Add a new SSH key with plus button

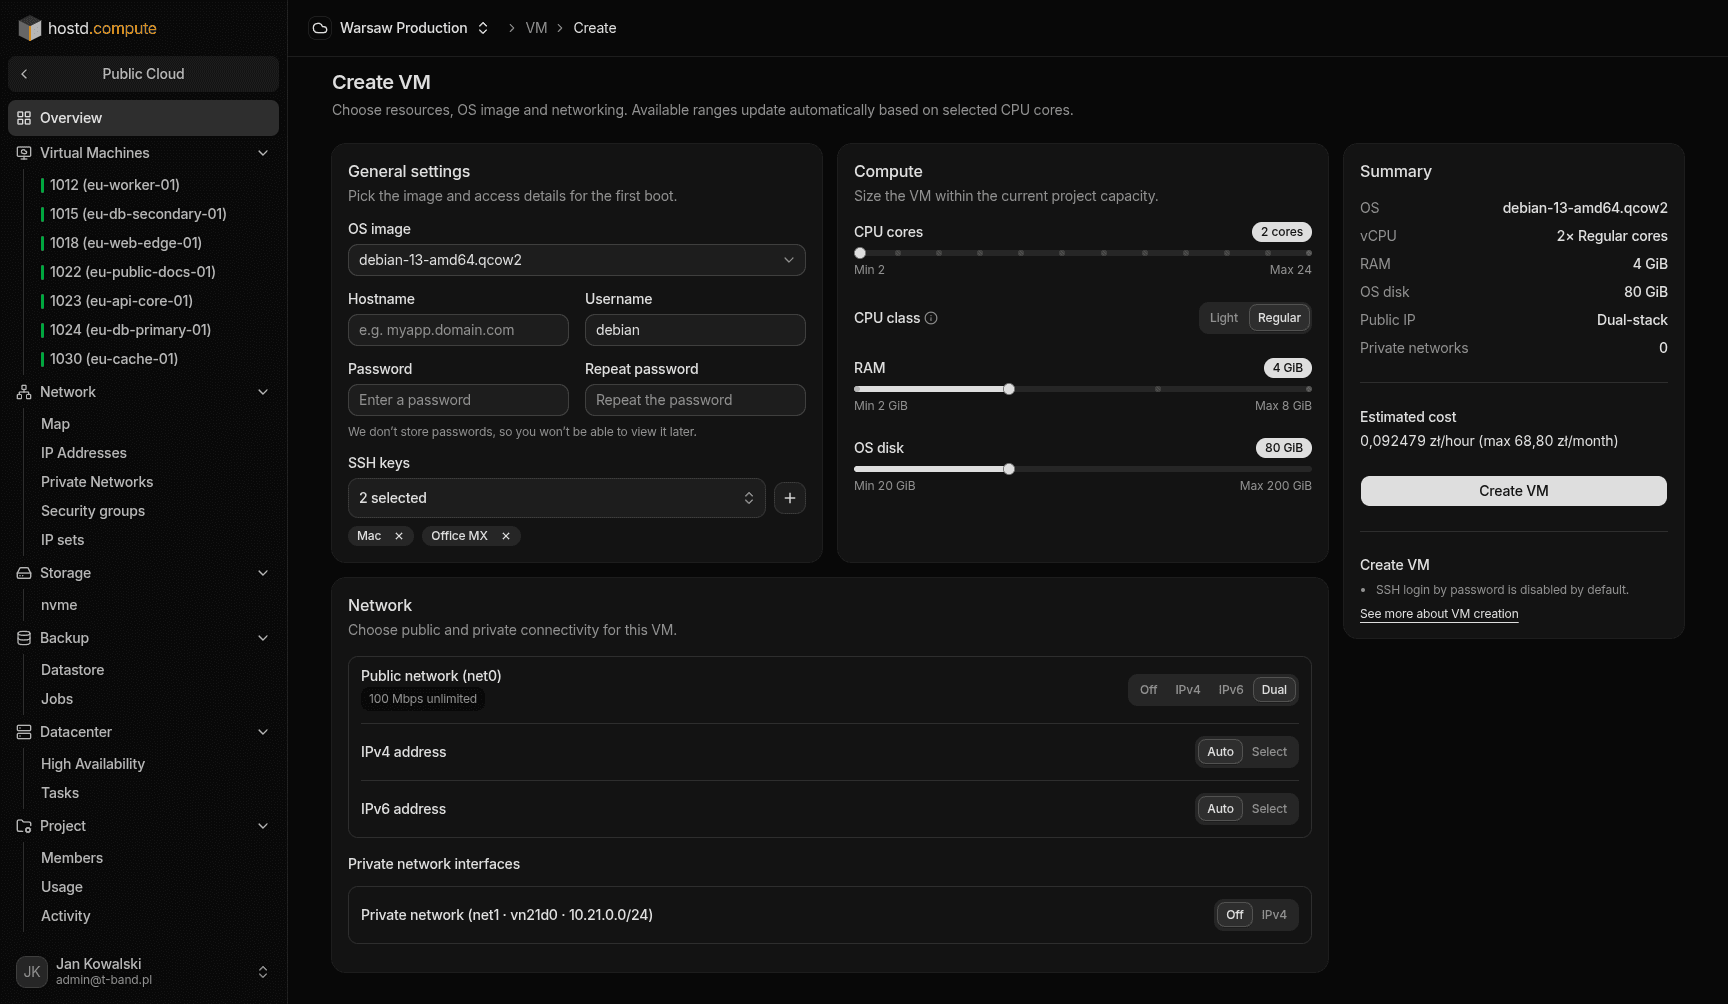[790, 498]
